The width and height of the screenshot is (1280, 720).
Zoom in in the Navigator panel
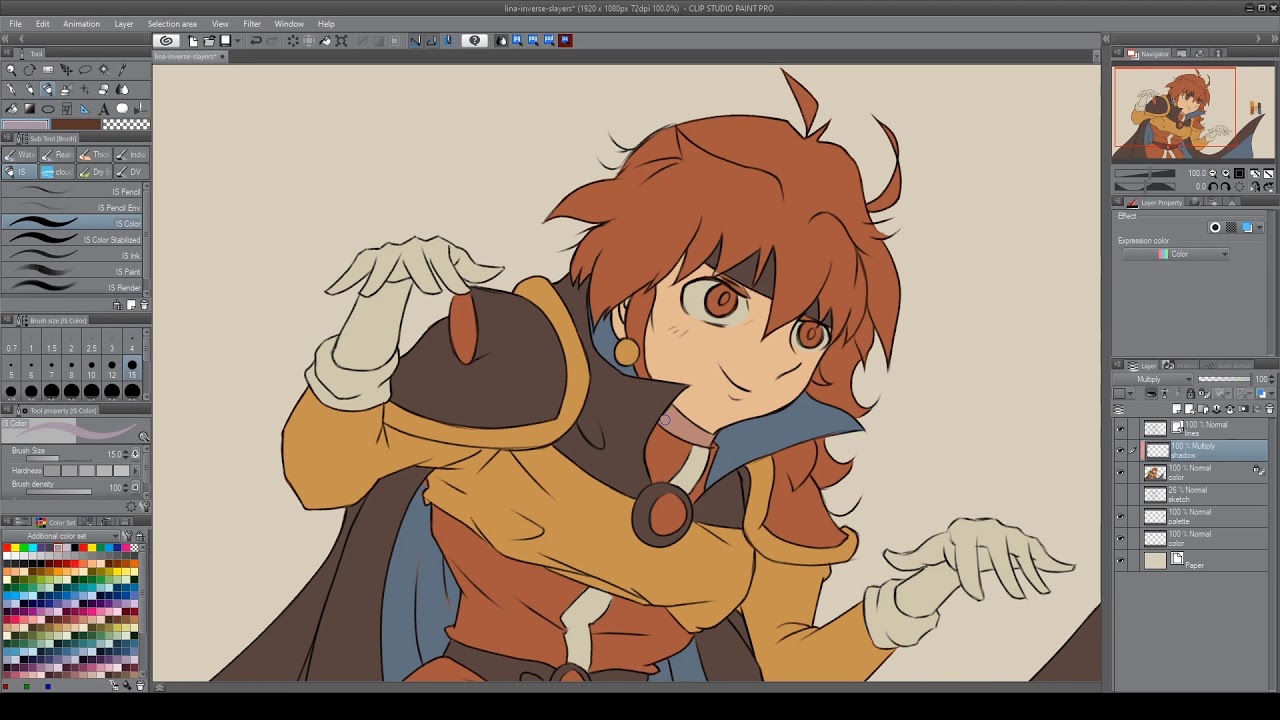pos(1225,173)
